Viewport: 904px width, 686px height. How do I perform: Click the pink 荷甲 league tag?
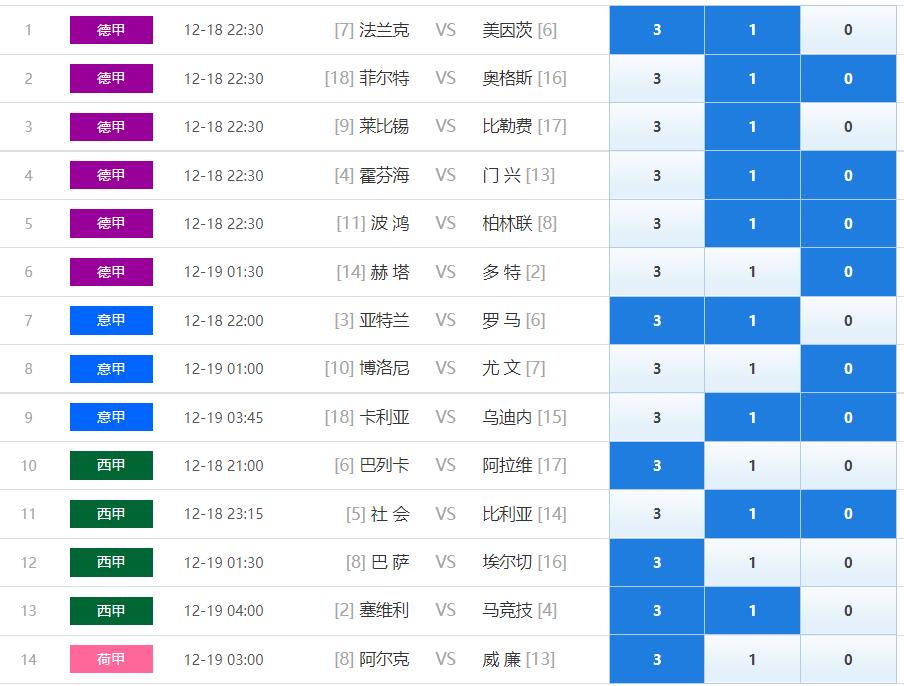point(111,659)
